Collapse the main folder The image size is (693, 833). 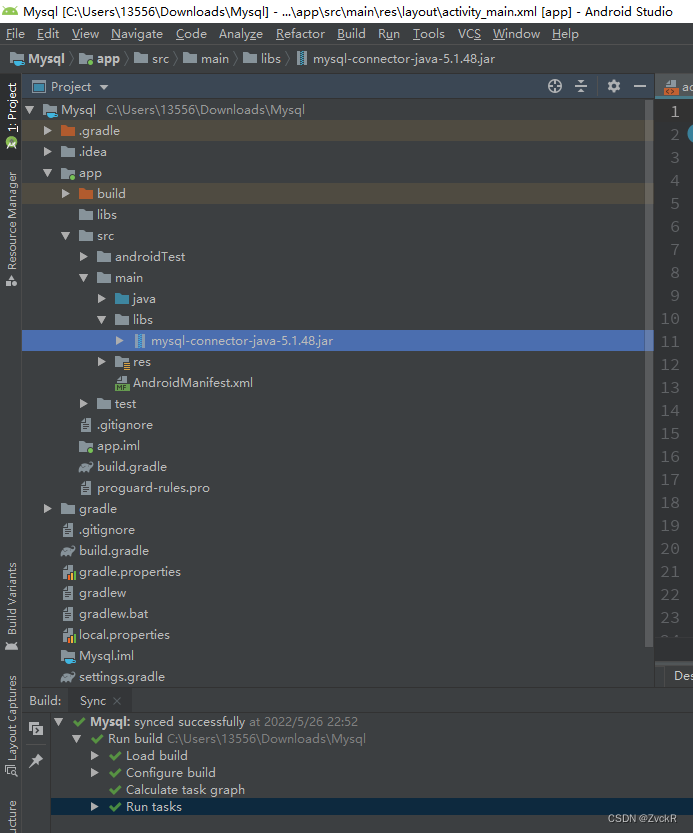(x=83, y=278)
